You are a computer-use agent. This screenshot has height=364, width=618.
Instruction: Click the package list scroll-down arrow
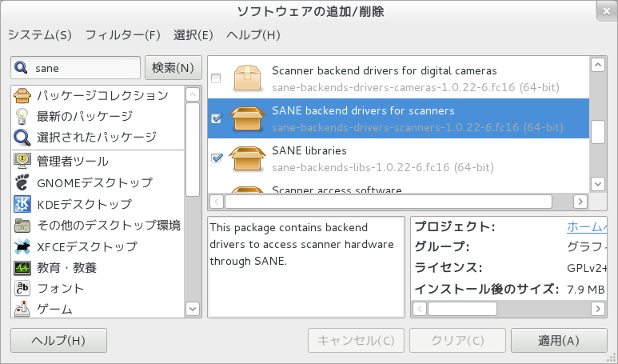(x=598, y=184)
